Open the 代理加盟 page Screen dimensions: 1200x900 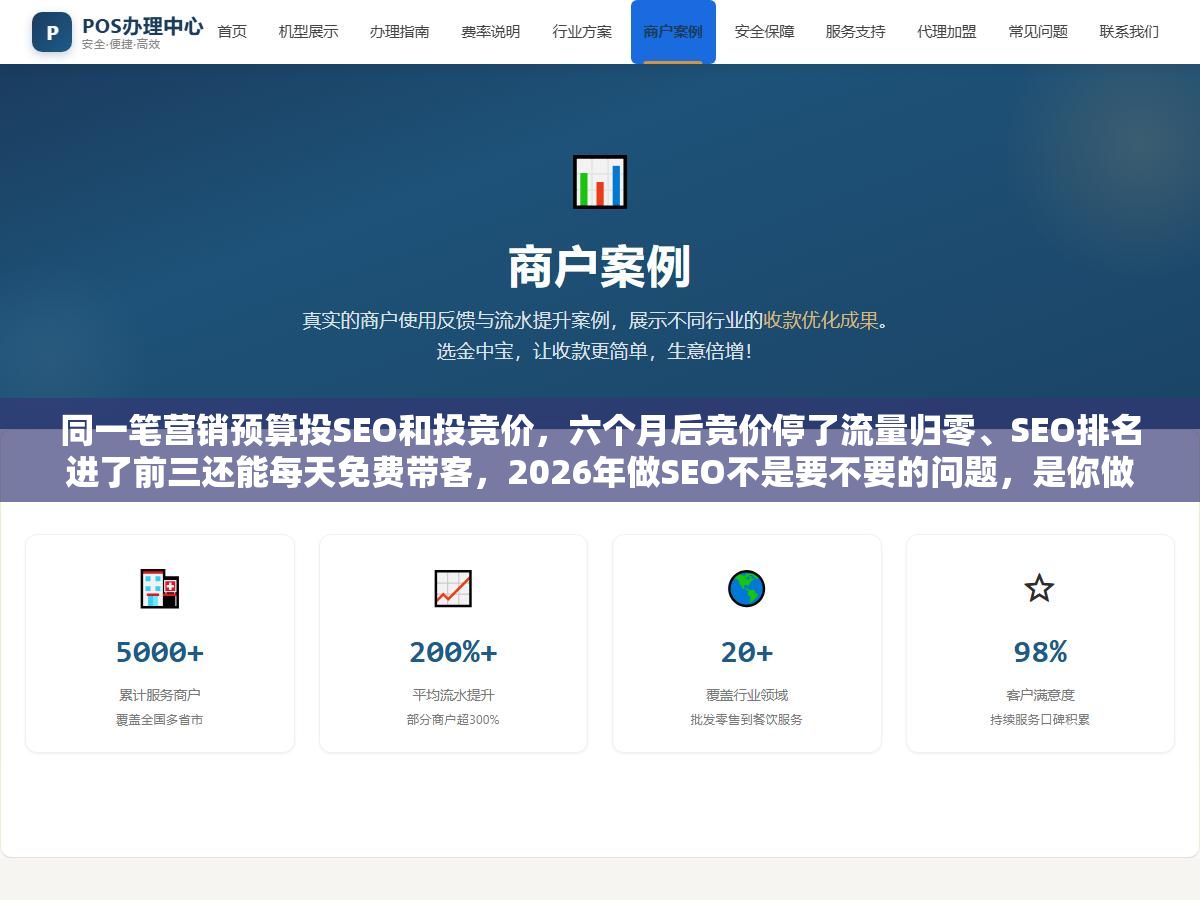947,32
